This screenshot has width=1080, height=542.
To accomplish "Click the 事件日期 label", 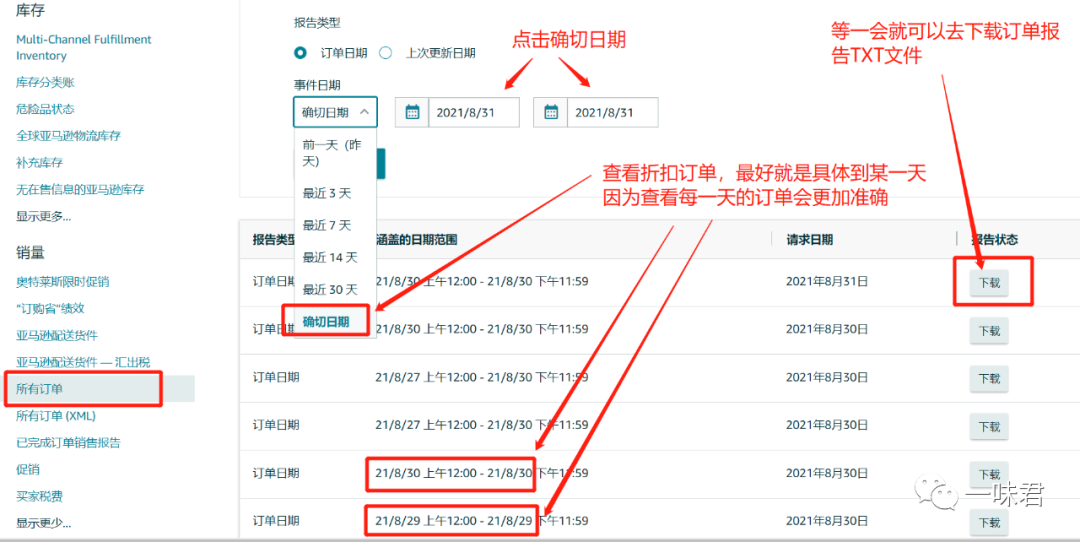I will pos(317,85).
